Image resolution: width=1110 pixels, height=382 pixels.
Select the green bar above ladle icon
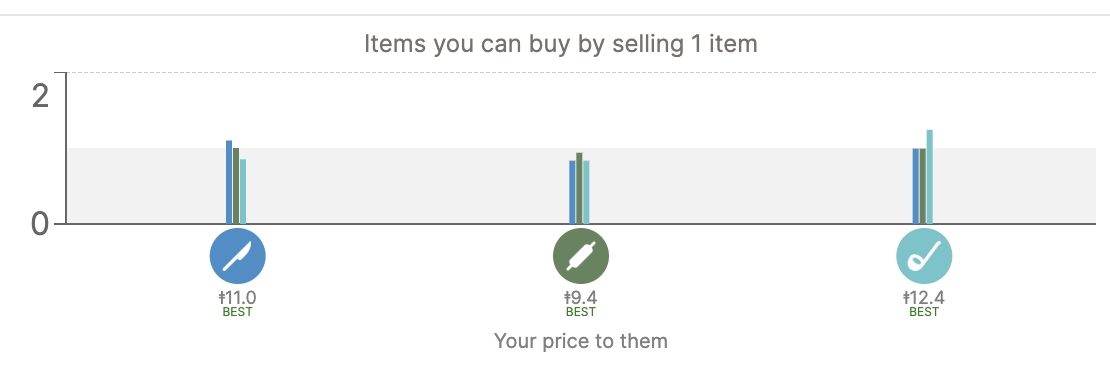click(923, 186)
